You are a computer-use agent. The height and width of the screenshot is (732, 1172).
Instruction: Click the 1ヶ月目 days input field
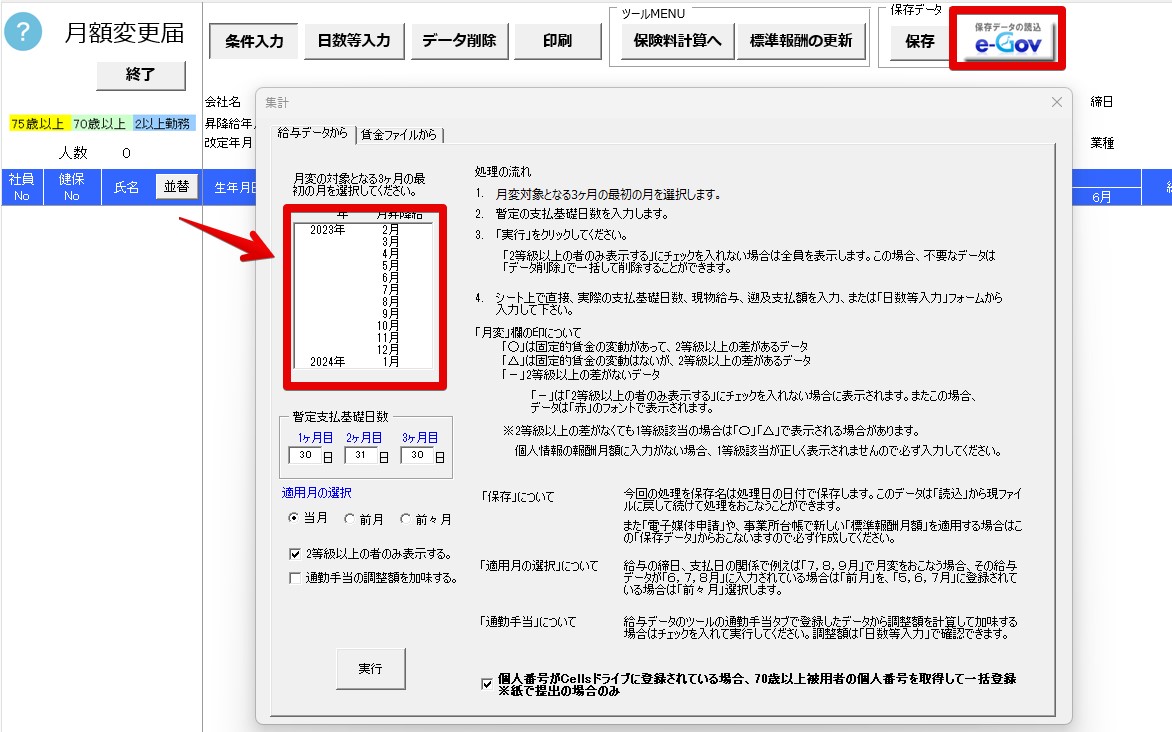[305, 455]
